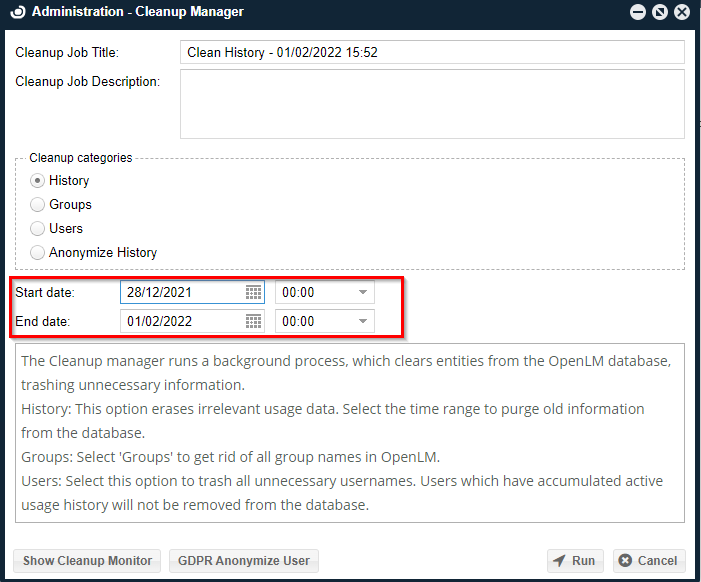701x582 pixels.
Task: Click GDPR Anonymize User button
Action: tap(243, 561)
